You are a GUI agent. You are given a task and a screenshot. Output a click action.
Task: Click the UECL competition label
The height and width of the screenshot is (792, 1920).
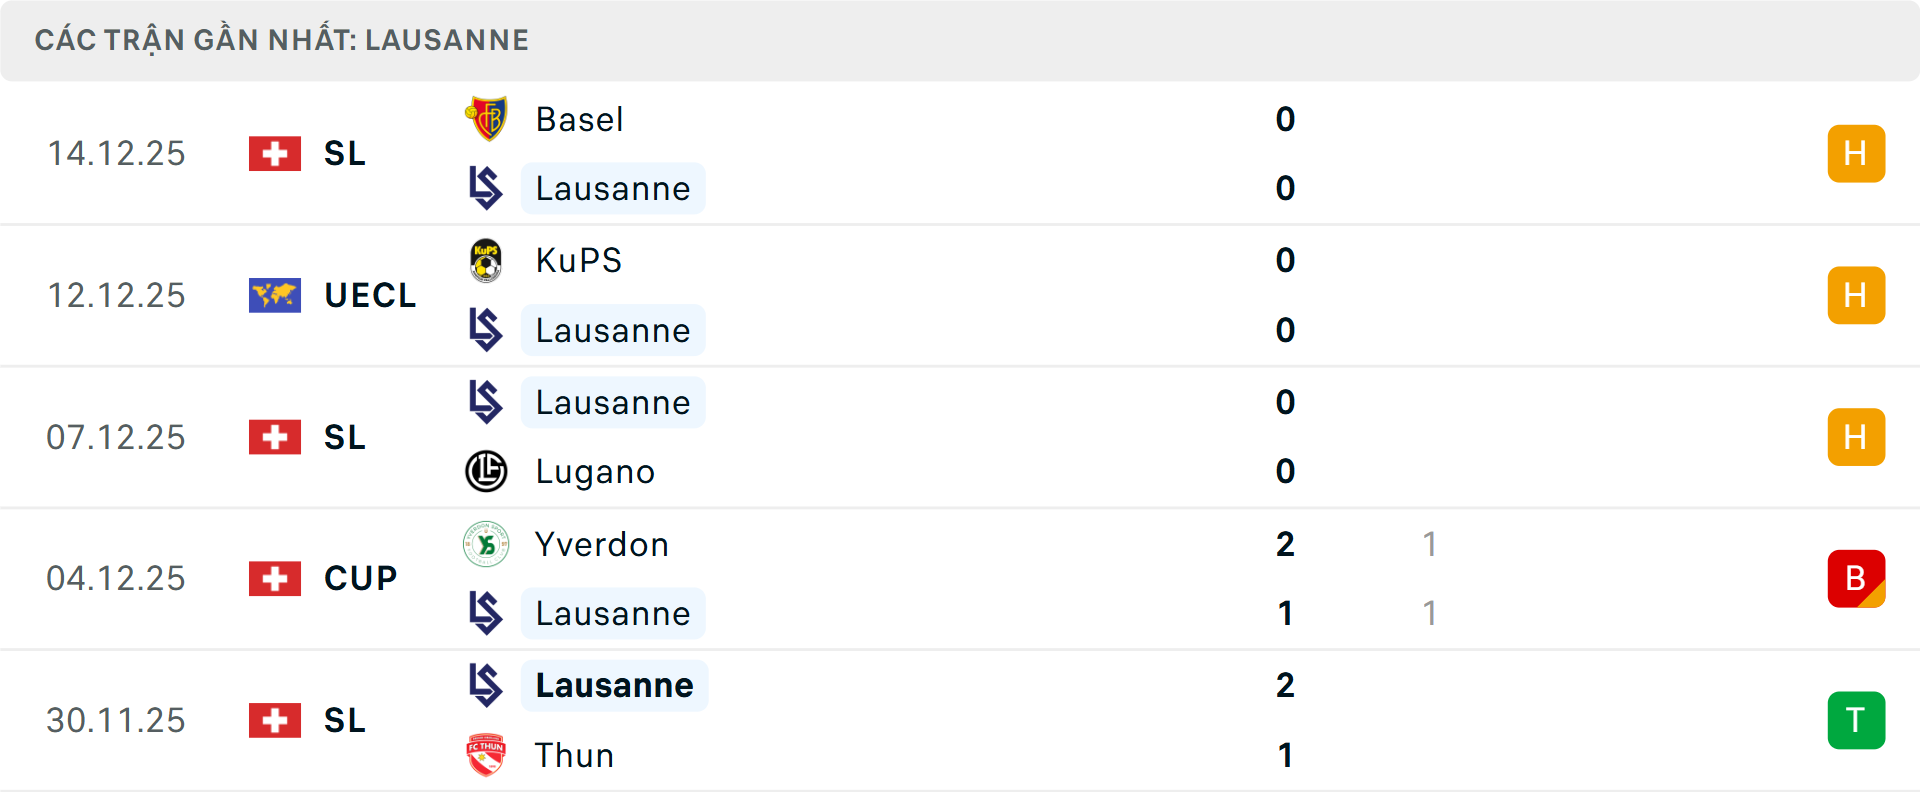370,295
